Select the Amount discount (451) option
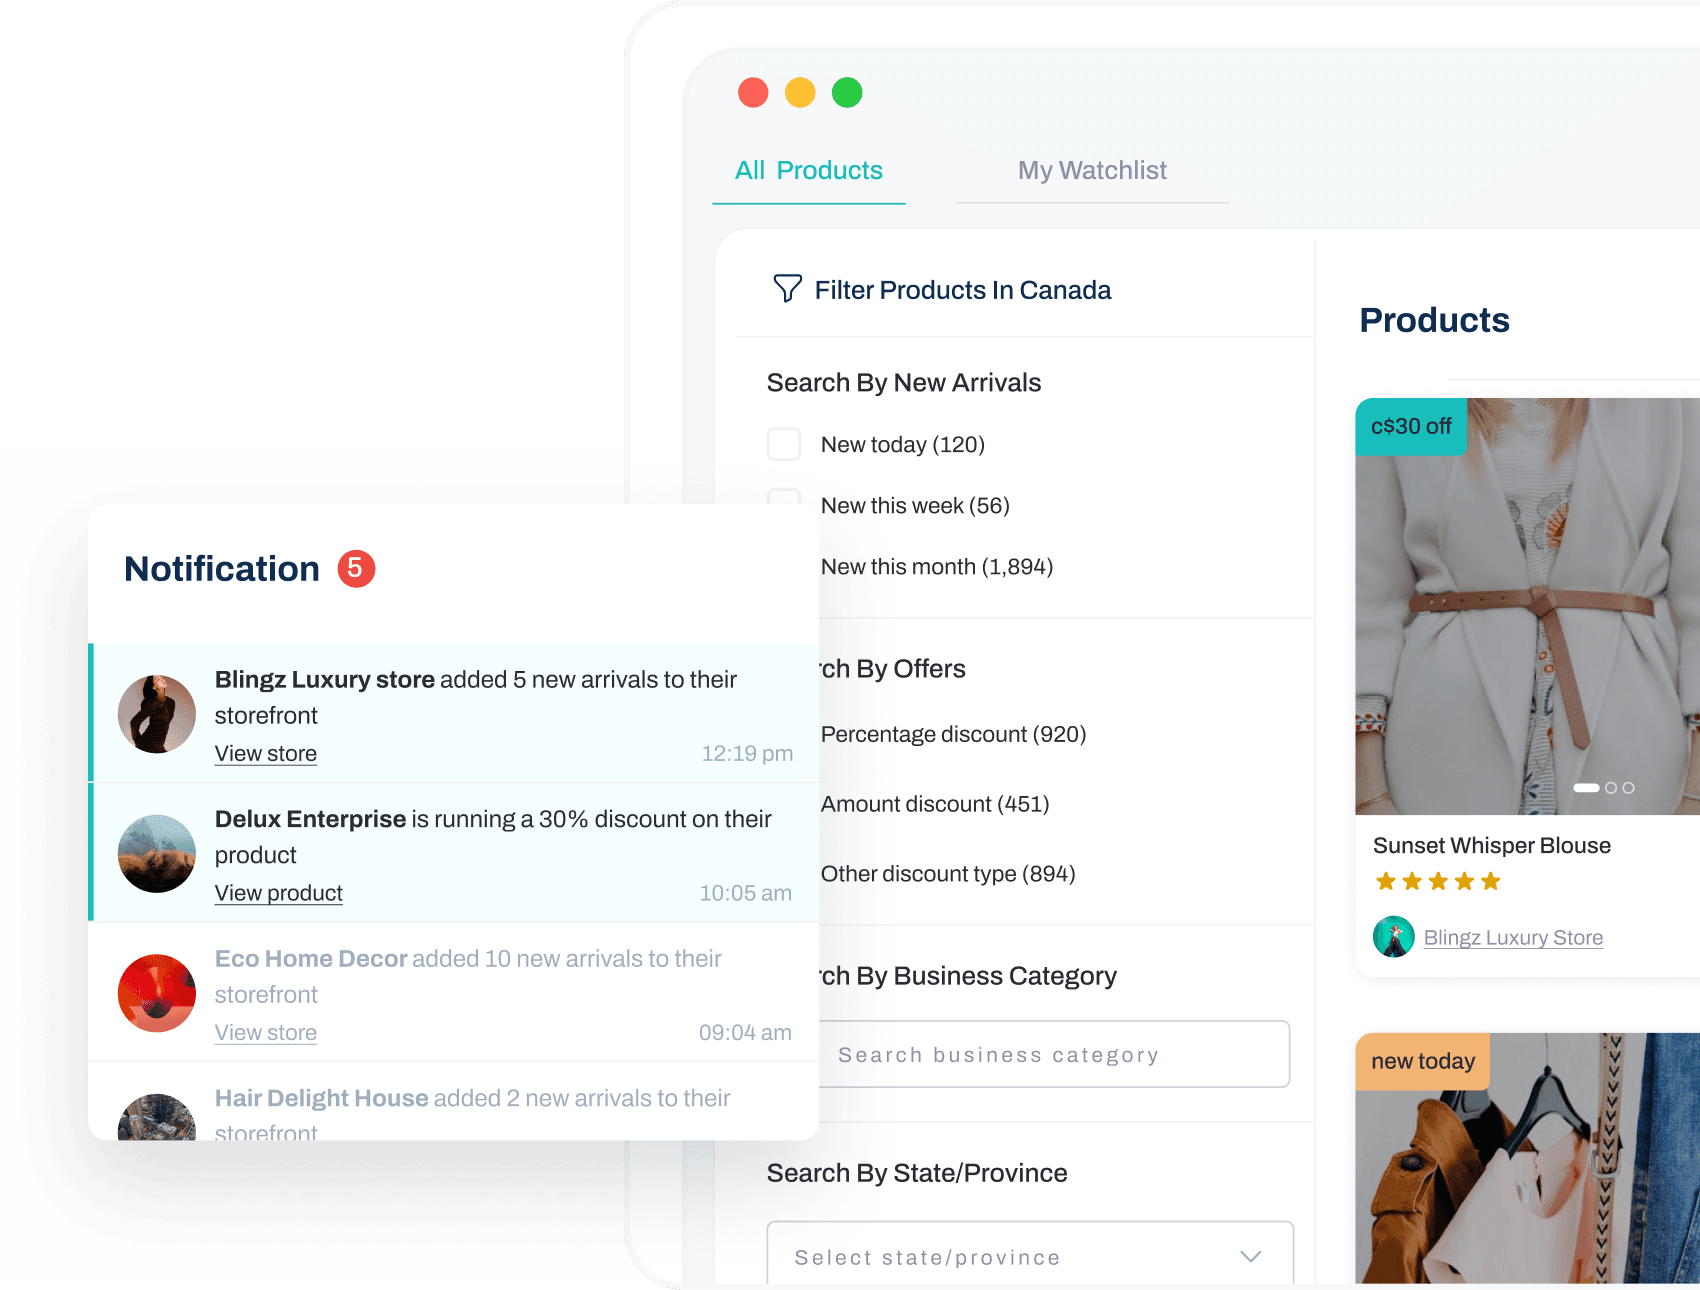 [x=935, y=805]
